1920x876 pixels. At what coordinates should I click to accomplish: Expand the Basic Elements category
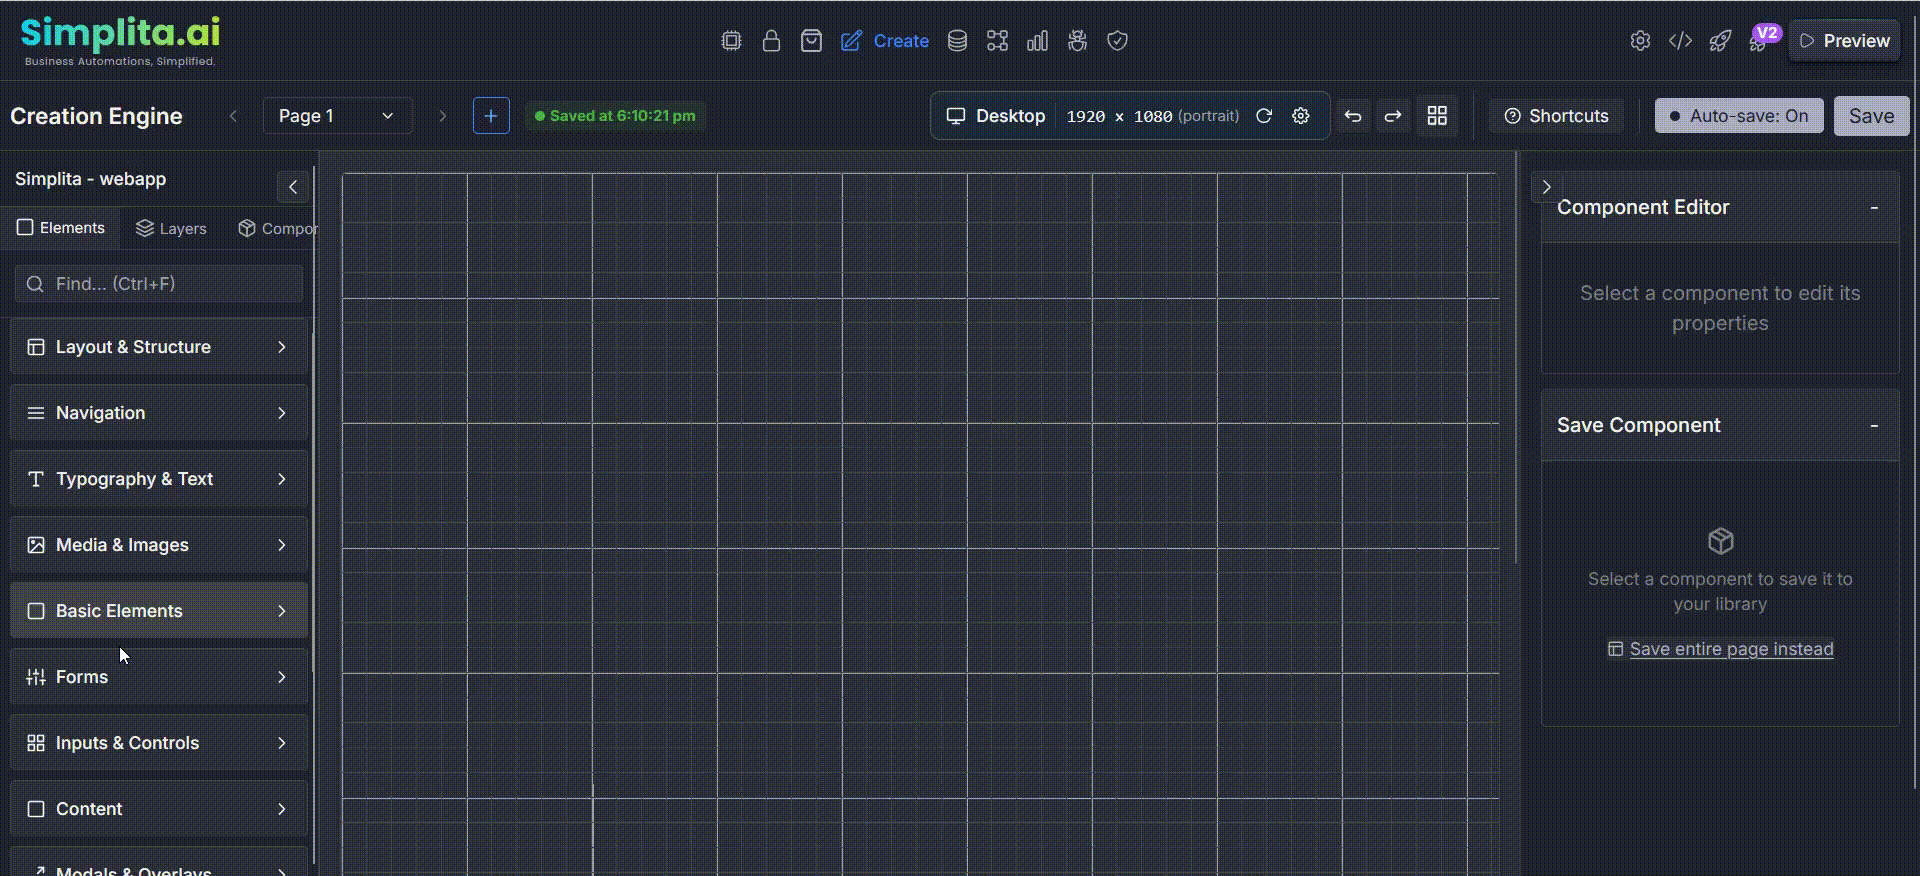pyautogui.click(x=159, y=611)
